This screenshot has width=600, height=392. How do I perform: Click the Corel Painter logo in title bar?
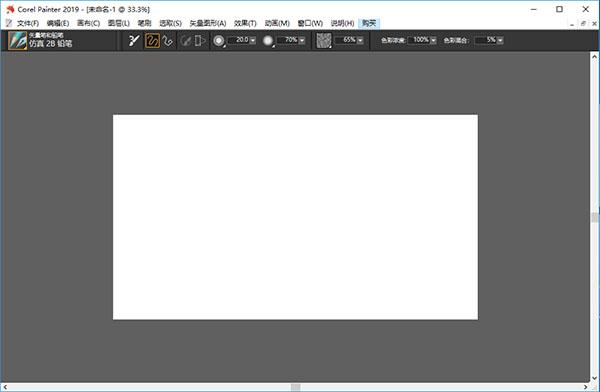(x=10, y=9)
